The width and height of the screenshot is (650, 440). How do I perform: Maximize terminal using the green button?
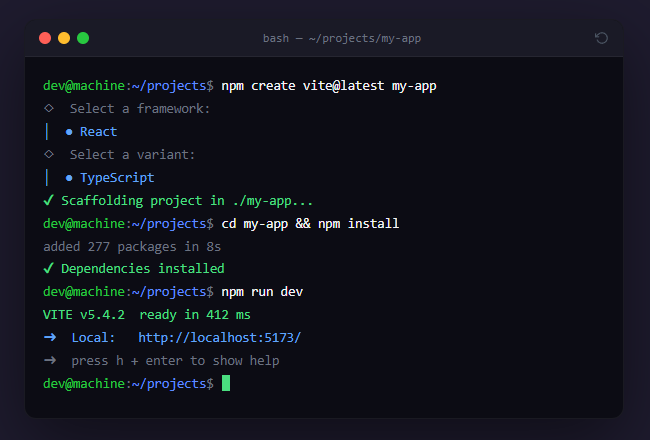click(x=83, y=38)
